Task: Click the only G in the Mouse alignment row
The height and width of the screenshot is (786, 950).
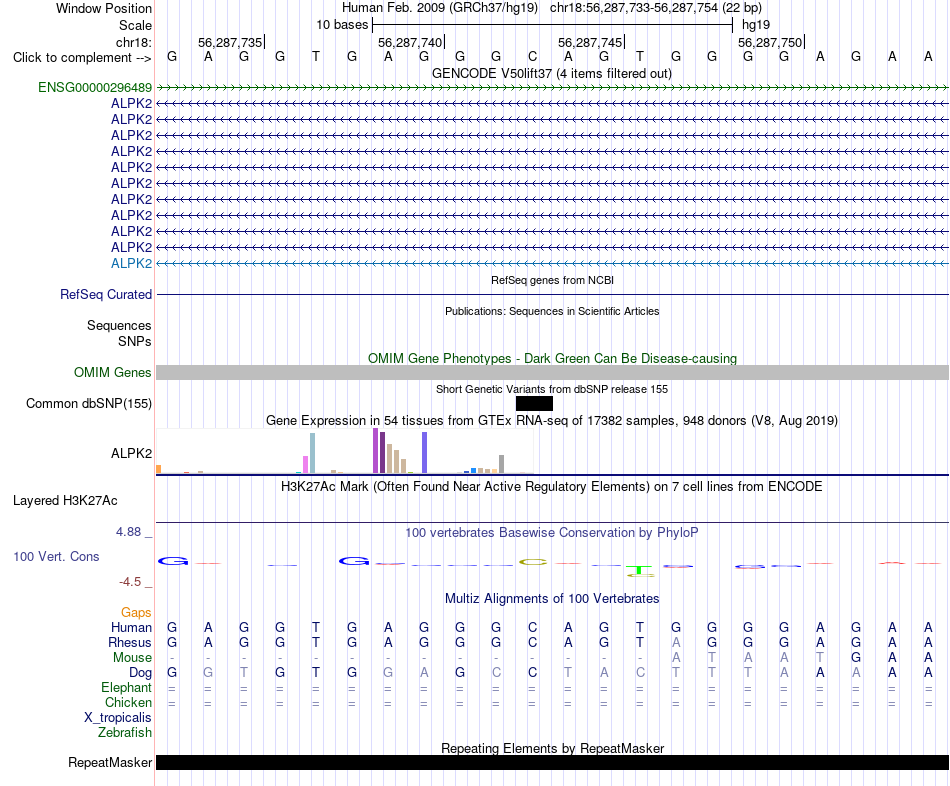Action: click(x=855, y=658)
